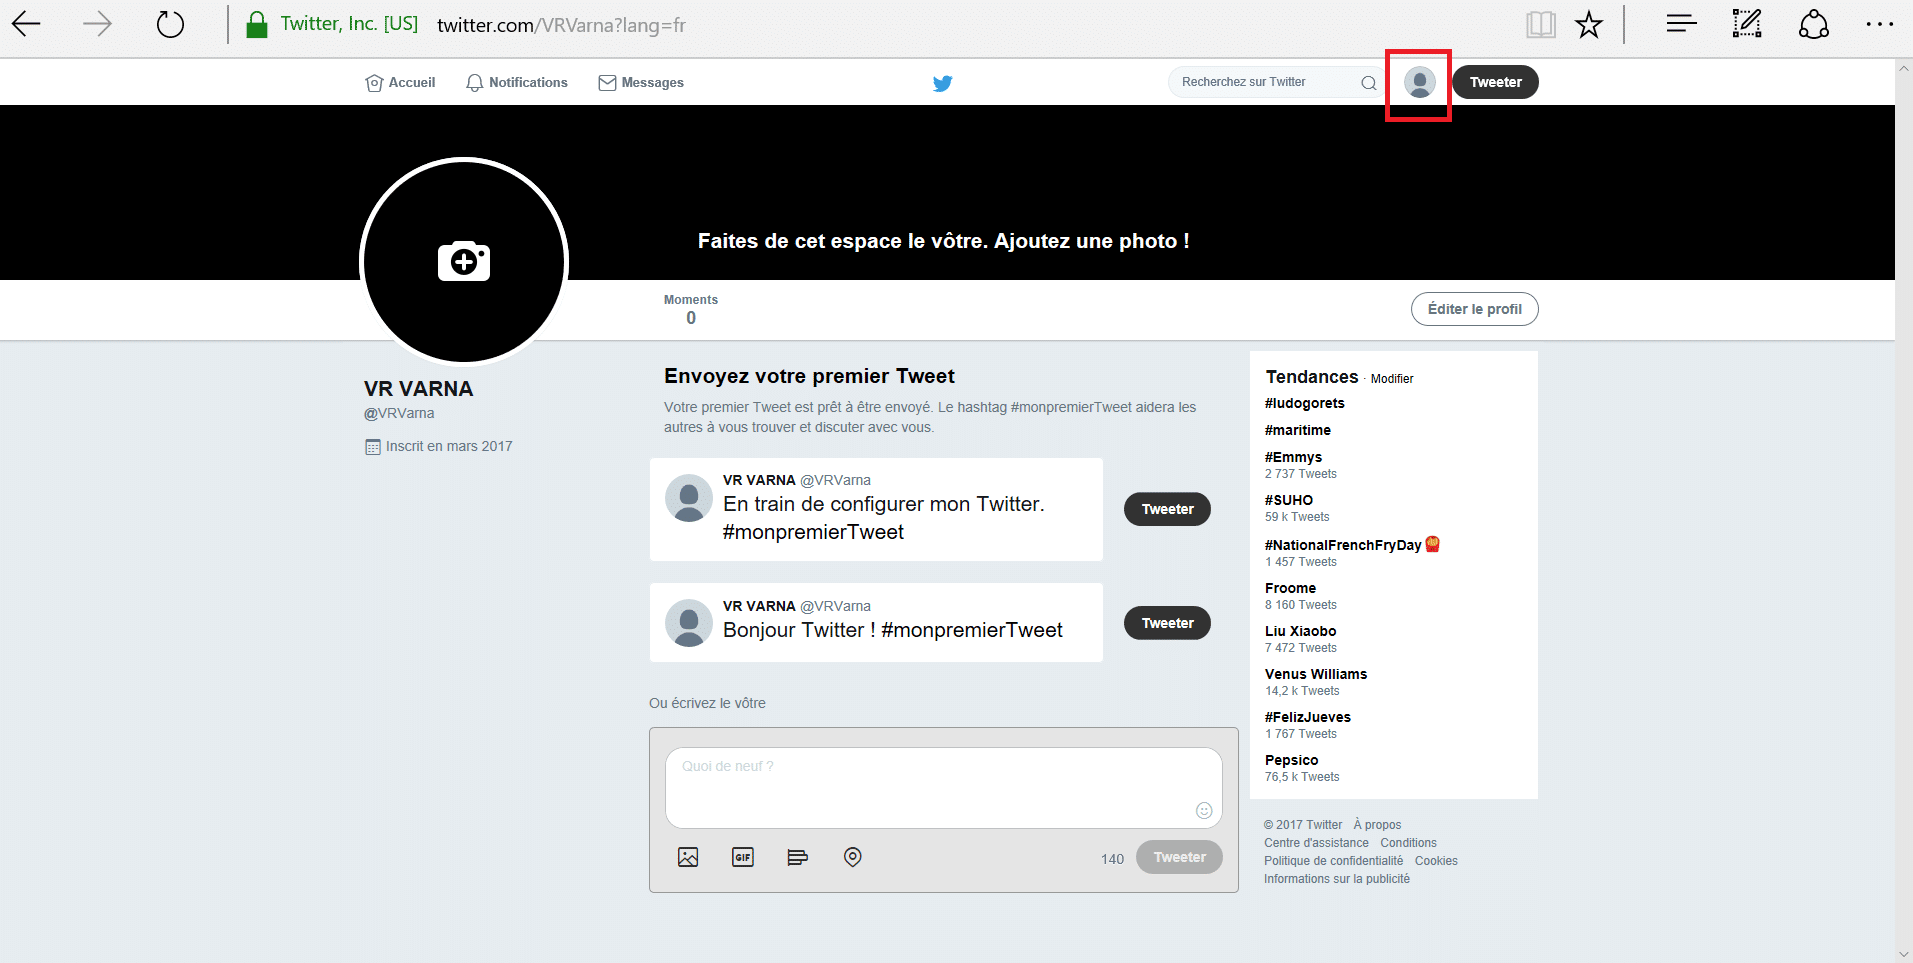Tweet the 'En train de configurer' suggestion

1168,509
